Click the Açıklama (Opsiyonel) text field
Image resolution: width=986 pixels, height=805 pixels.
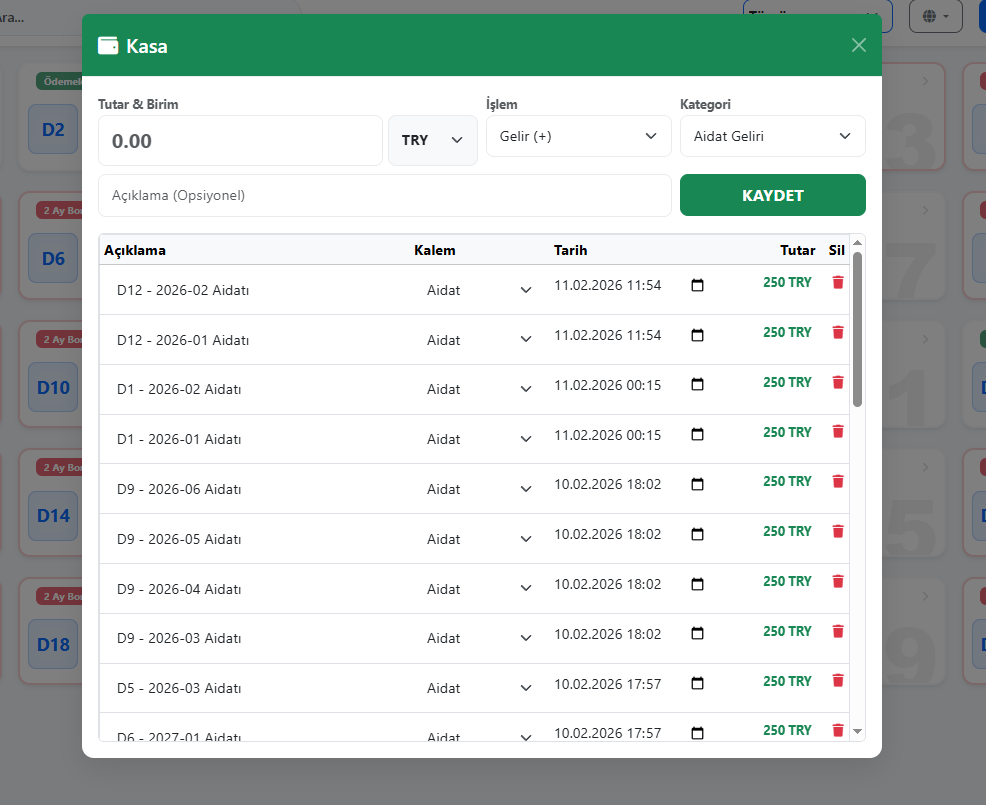point(384,196)
